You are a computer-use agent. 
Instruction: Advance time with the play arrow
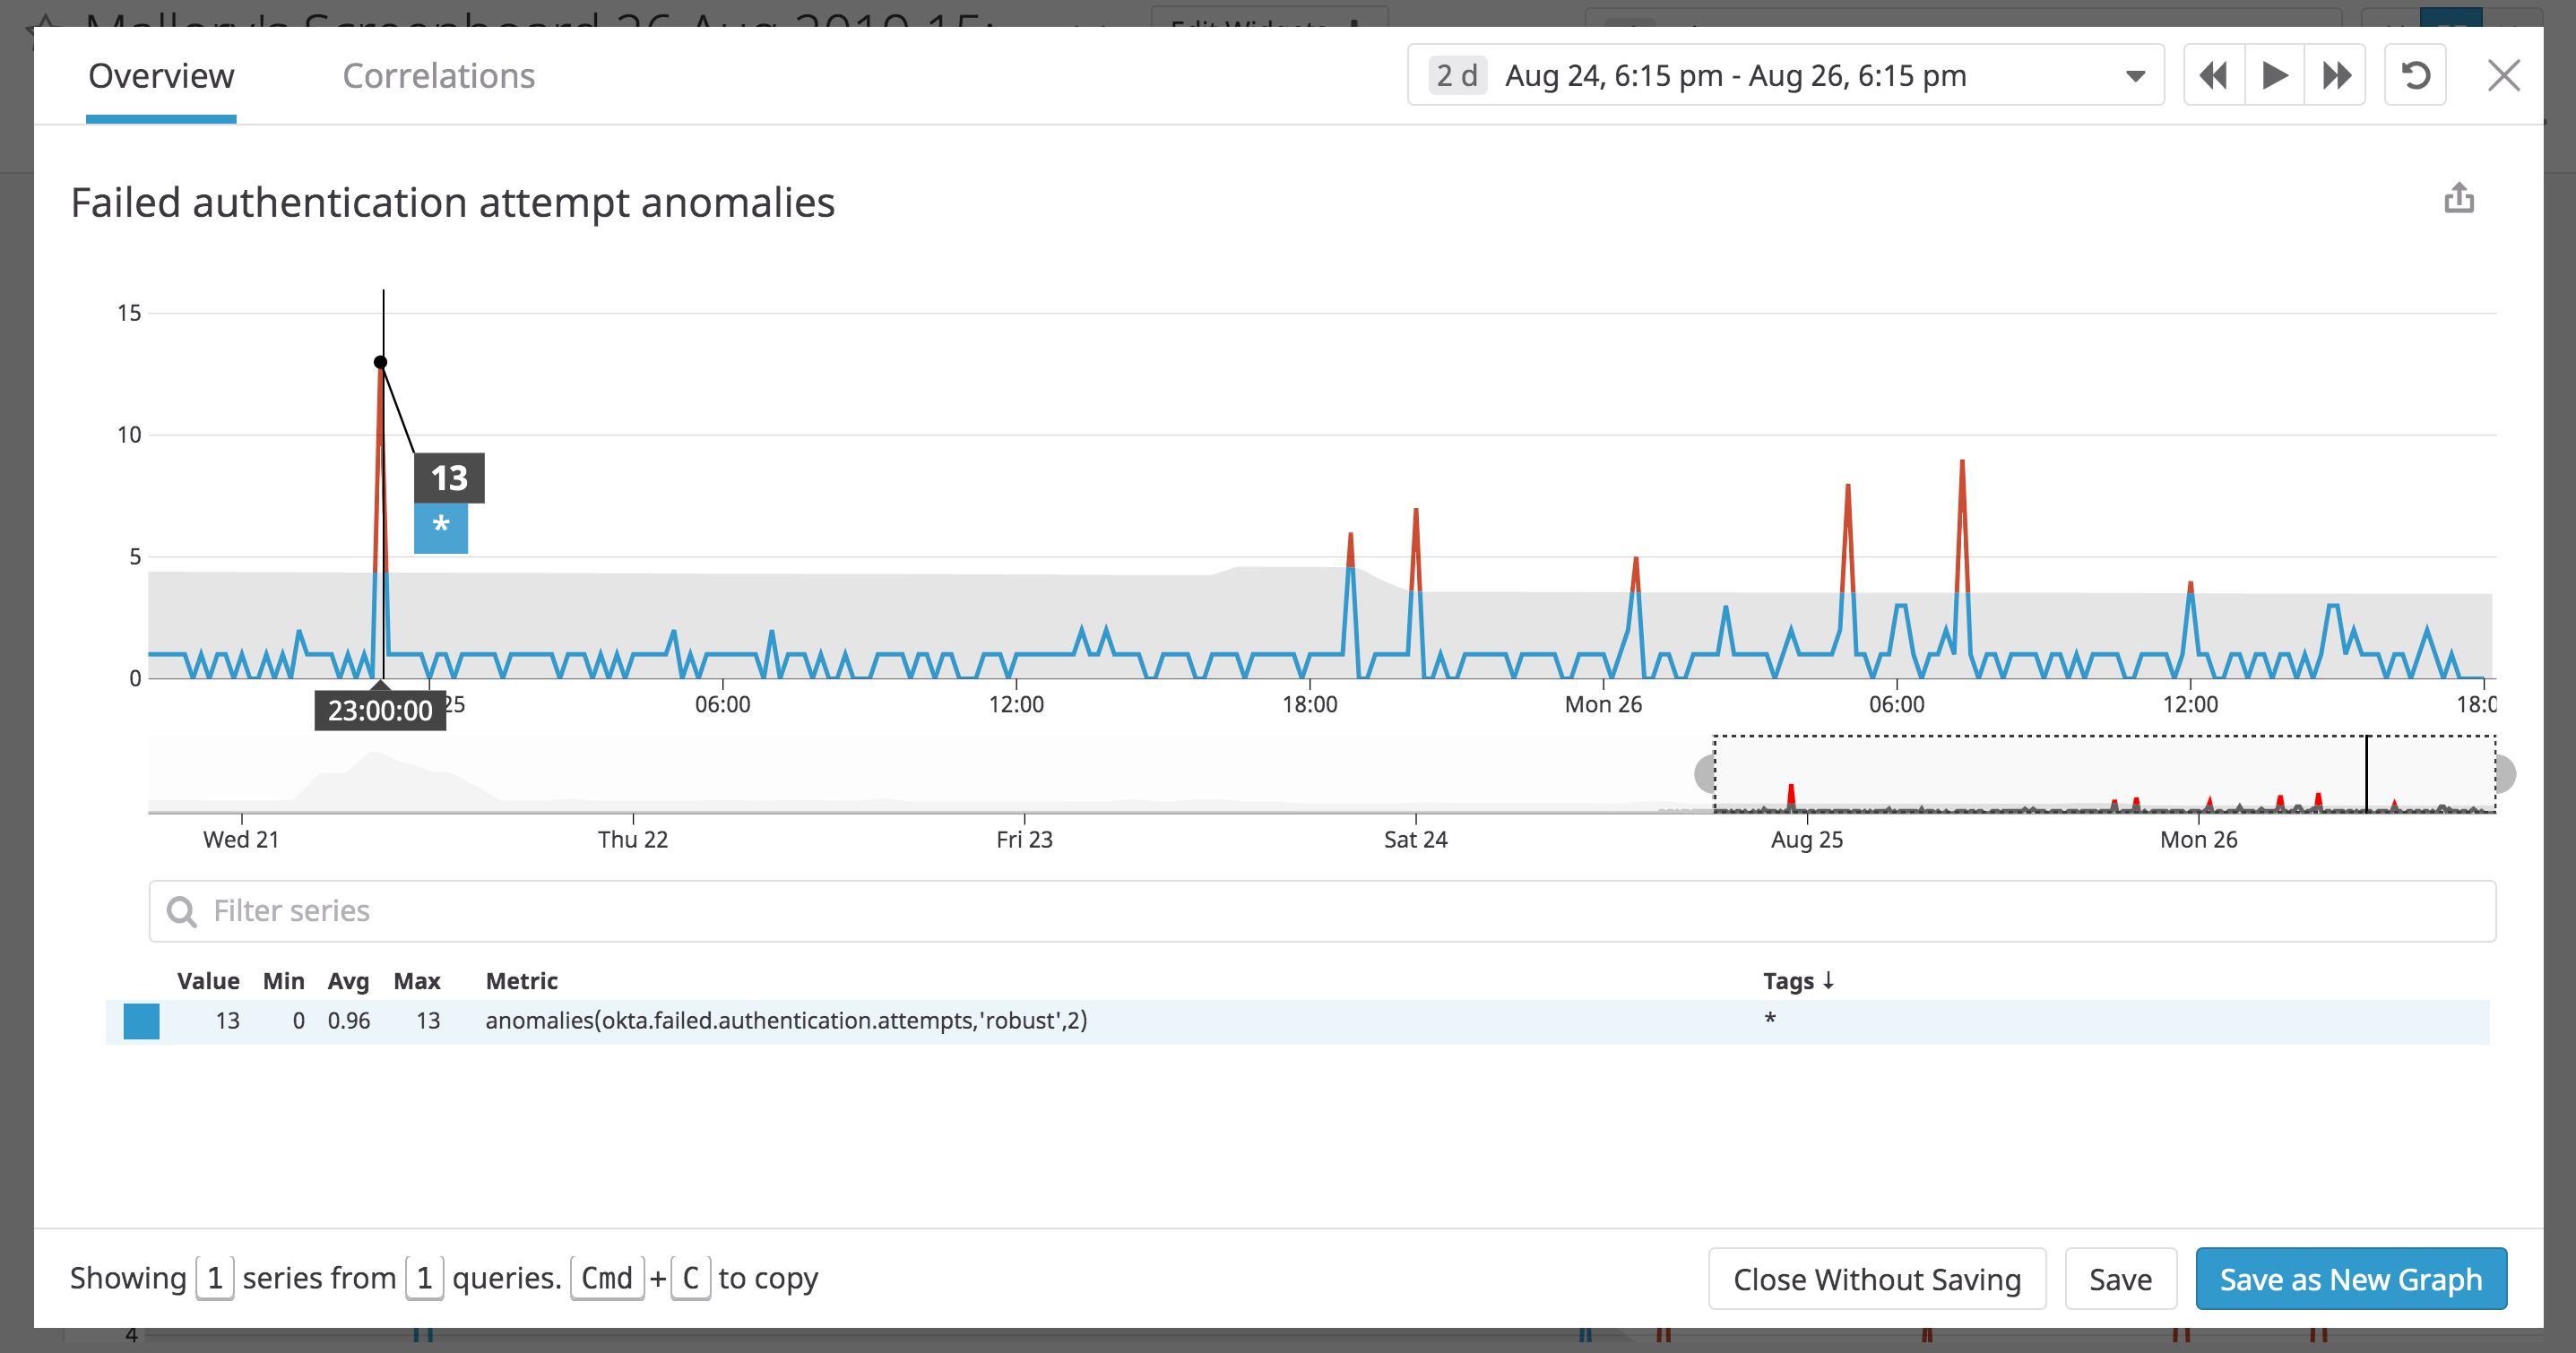[x=2274, y=74]
